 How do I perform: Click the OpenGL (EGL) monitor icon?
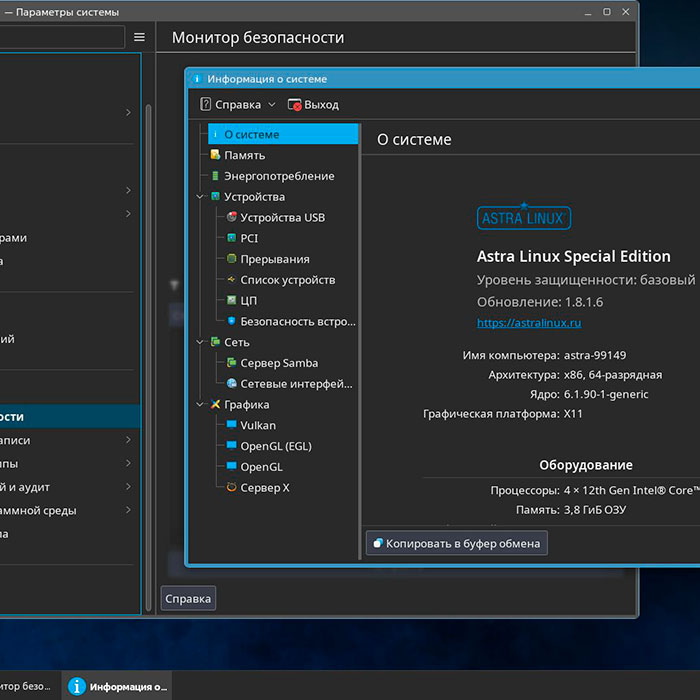pyautogui.click(x=231, y=446)
